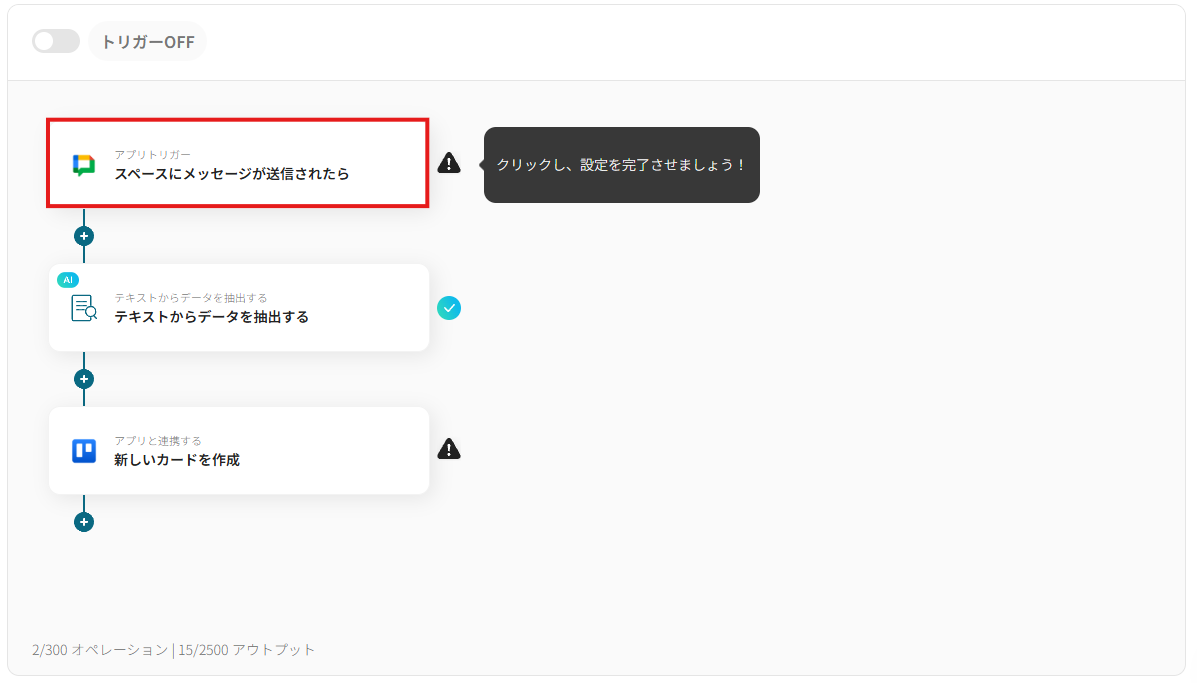Screen dimensions: 1197x683
Task: Click the plus icon above the Trello step
Action: coord(84,378)
